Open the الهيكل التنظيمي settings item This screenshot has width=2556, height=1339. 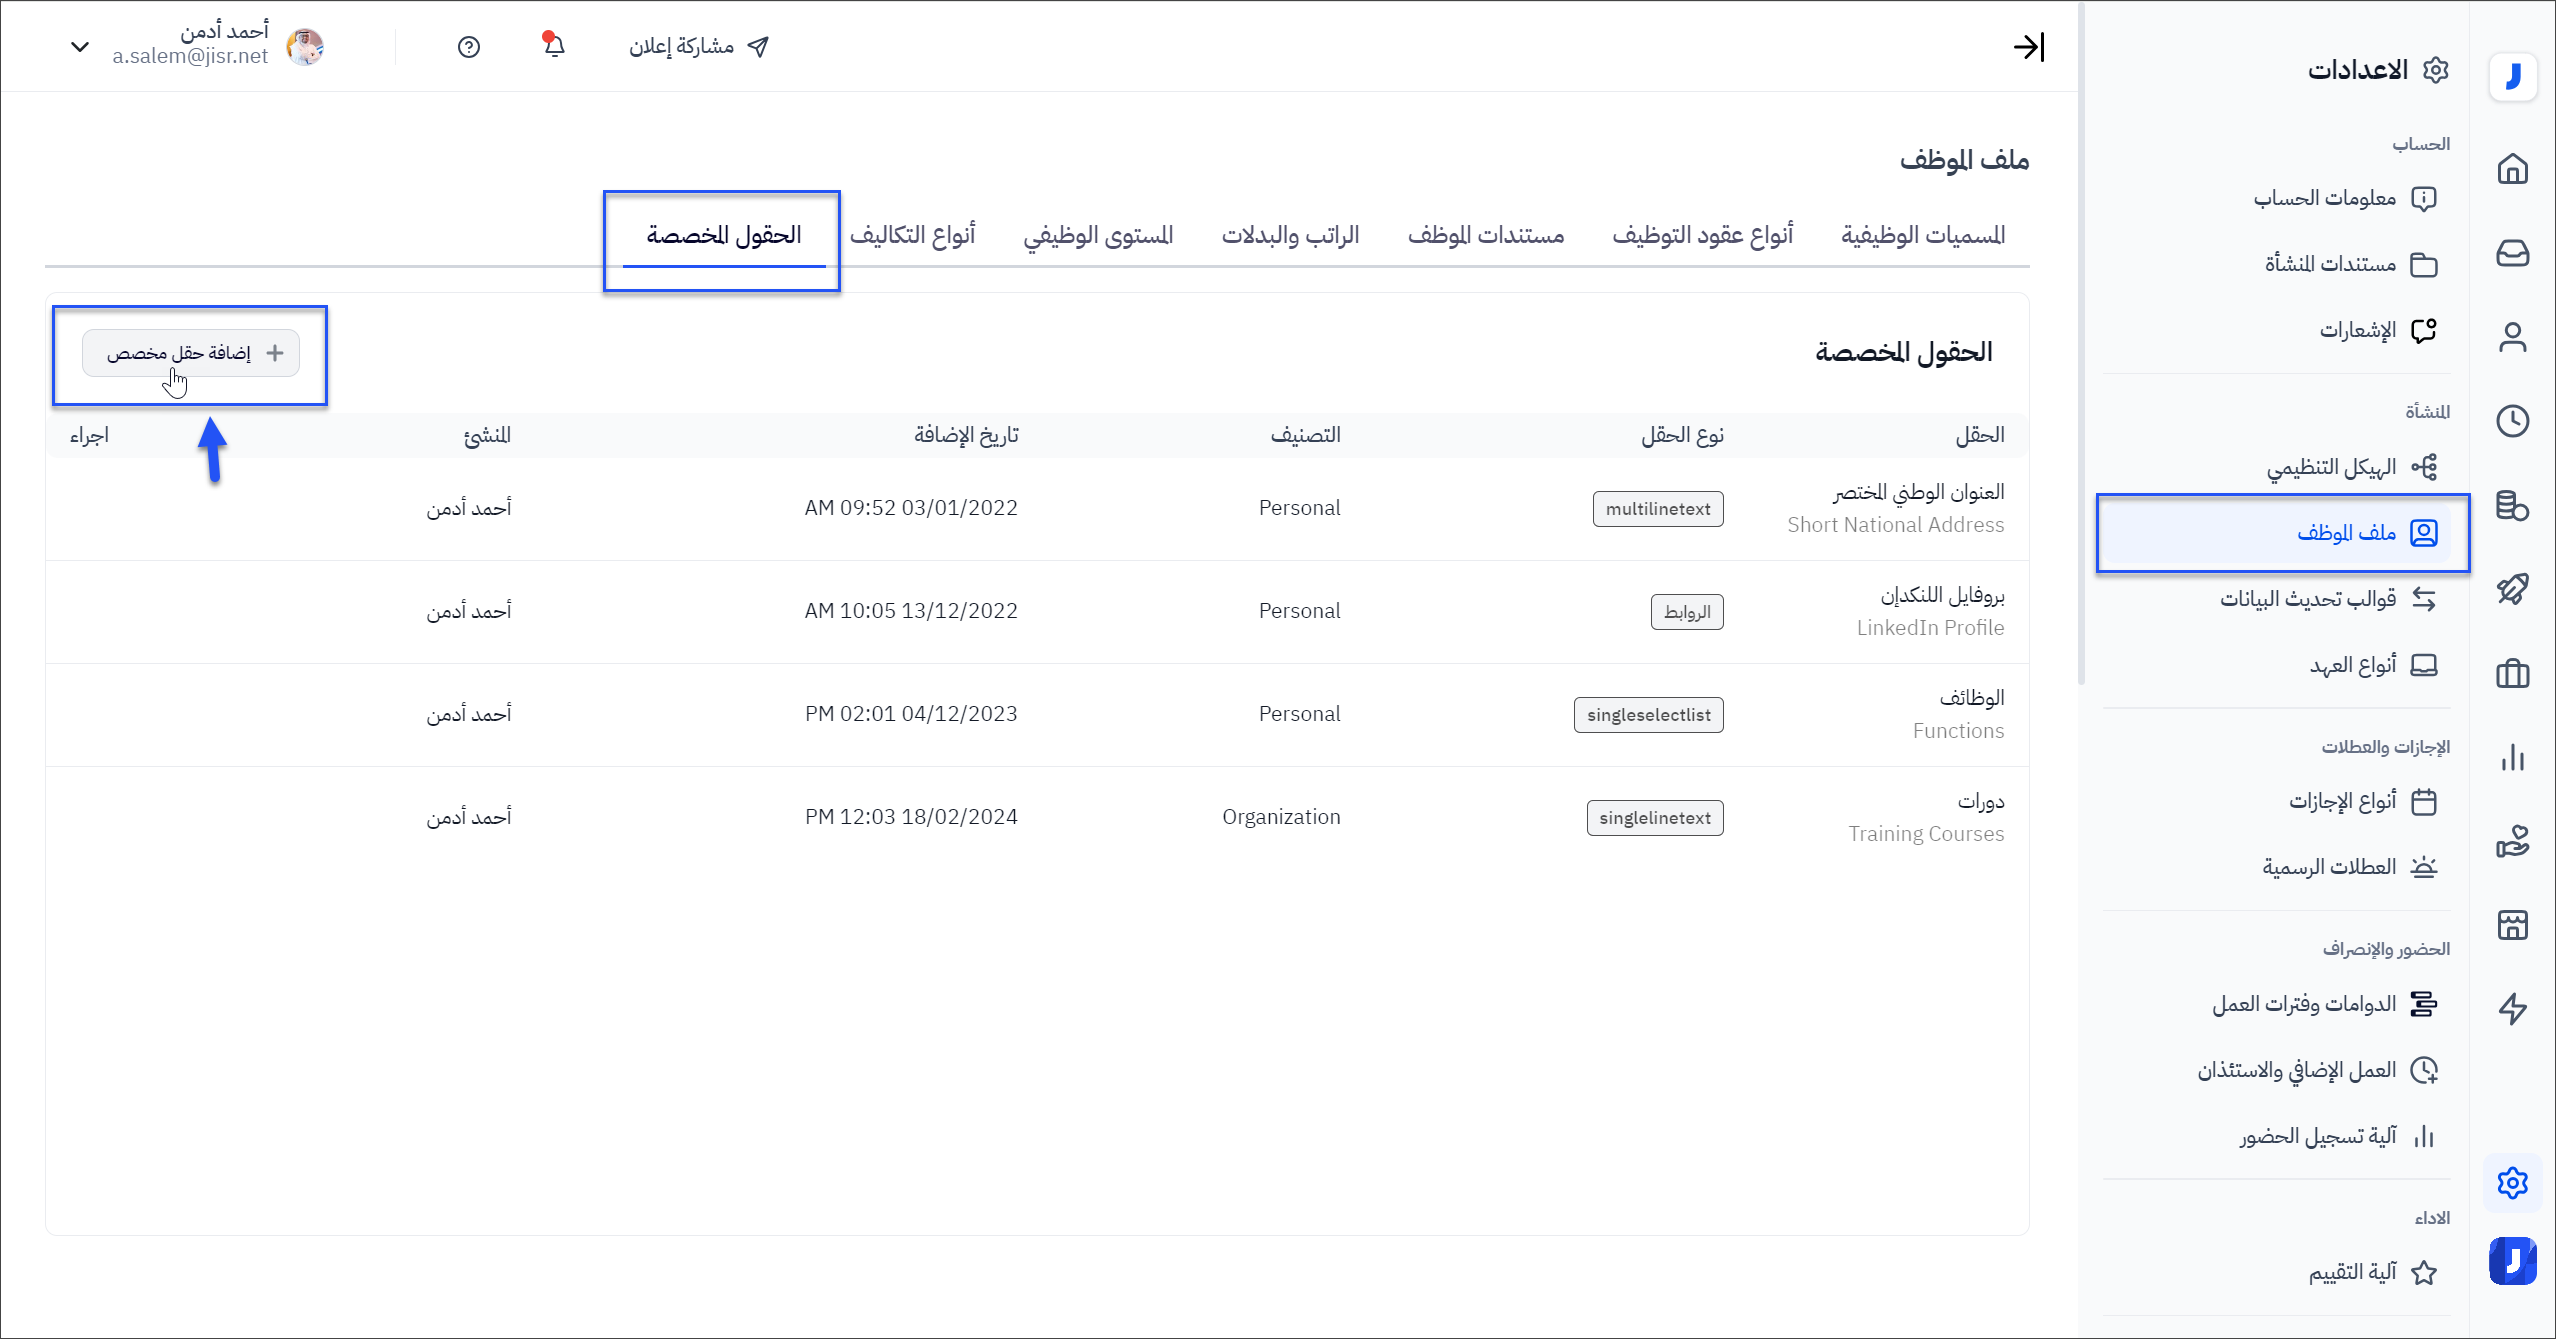click(x=2330, y=467)
